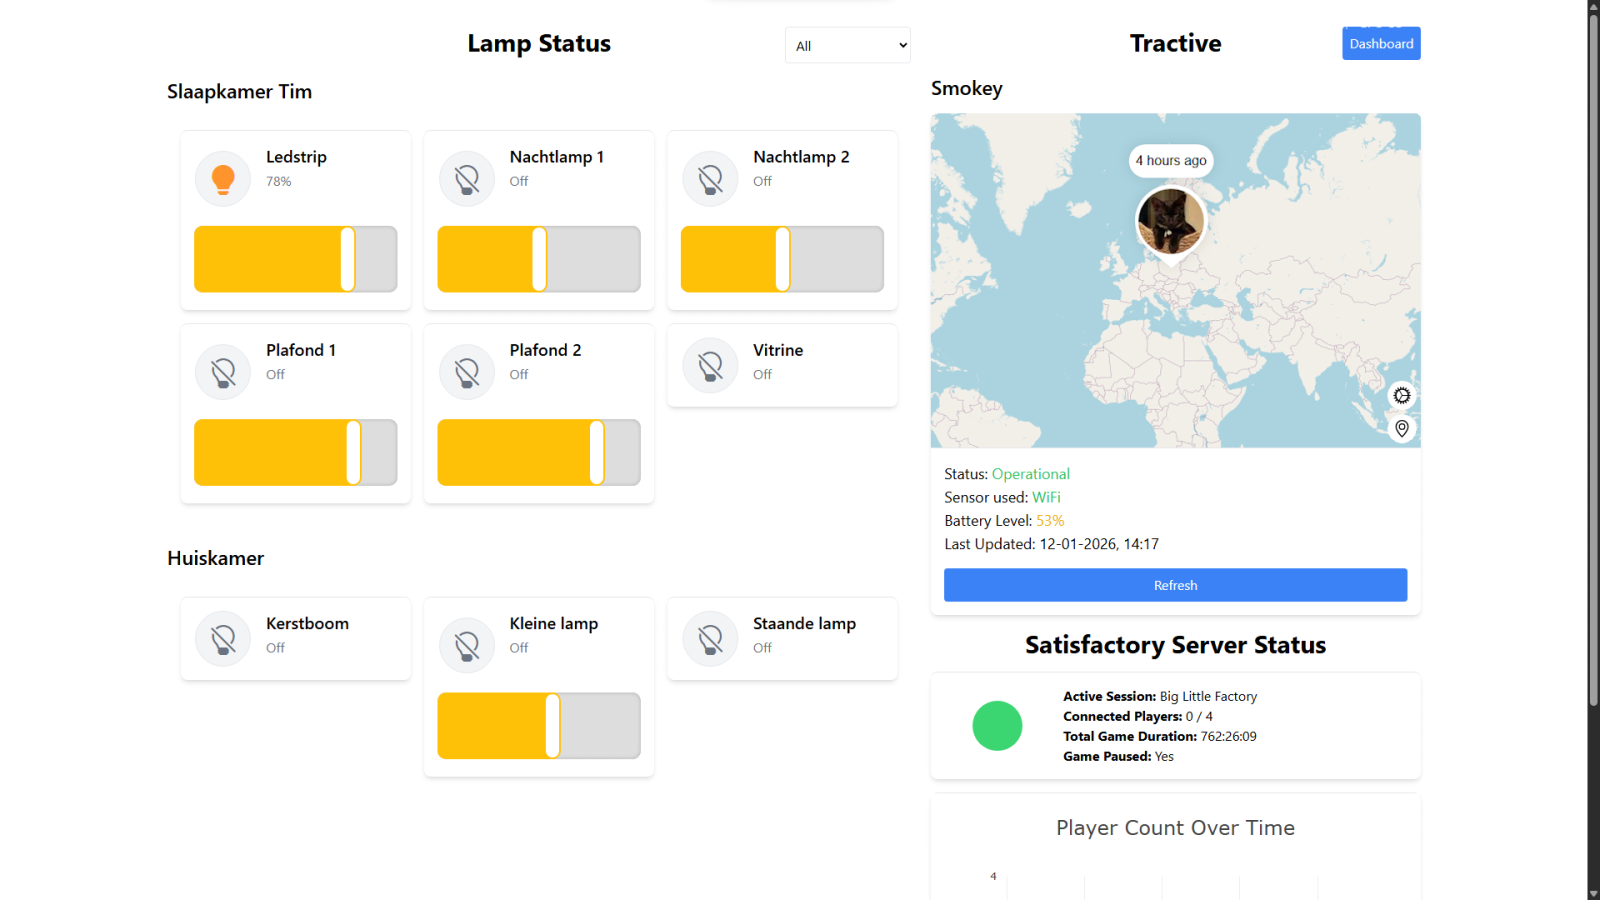Viewport: 1600px width, 900px height.
Task: Toggle the Kleine lamp switch
Action: tap(539, 725)
